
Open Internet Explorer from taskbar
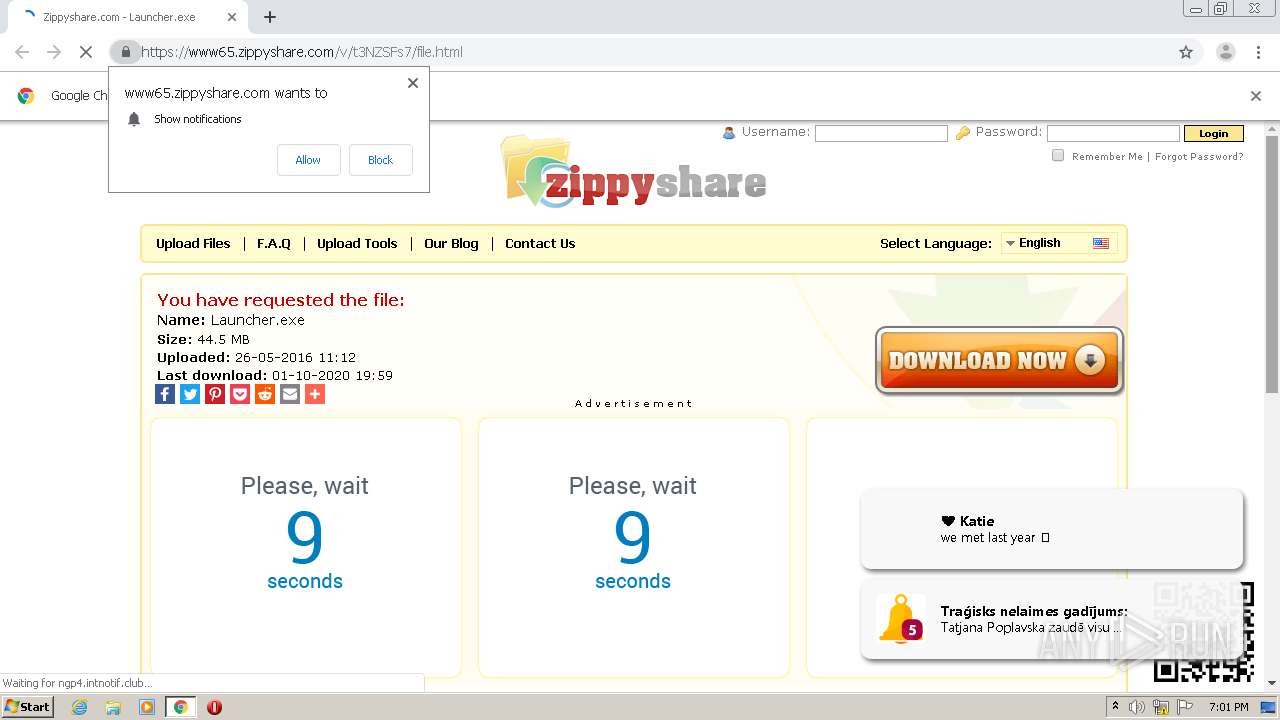80,707
